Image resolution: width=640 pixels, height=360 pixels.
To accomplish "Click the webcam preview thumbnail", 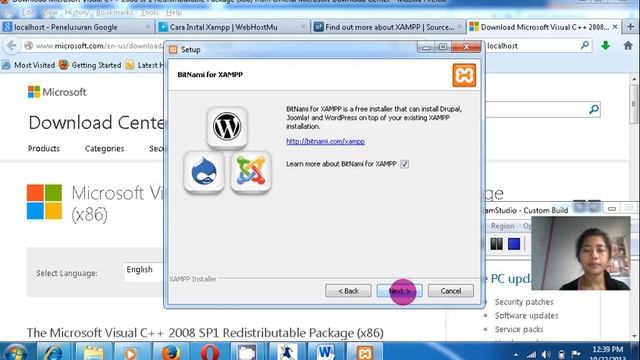I will click(580, 253).
